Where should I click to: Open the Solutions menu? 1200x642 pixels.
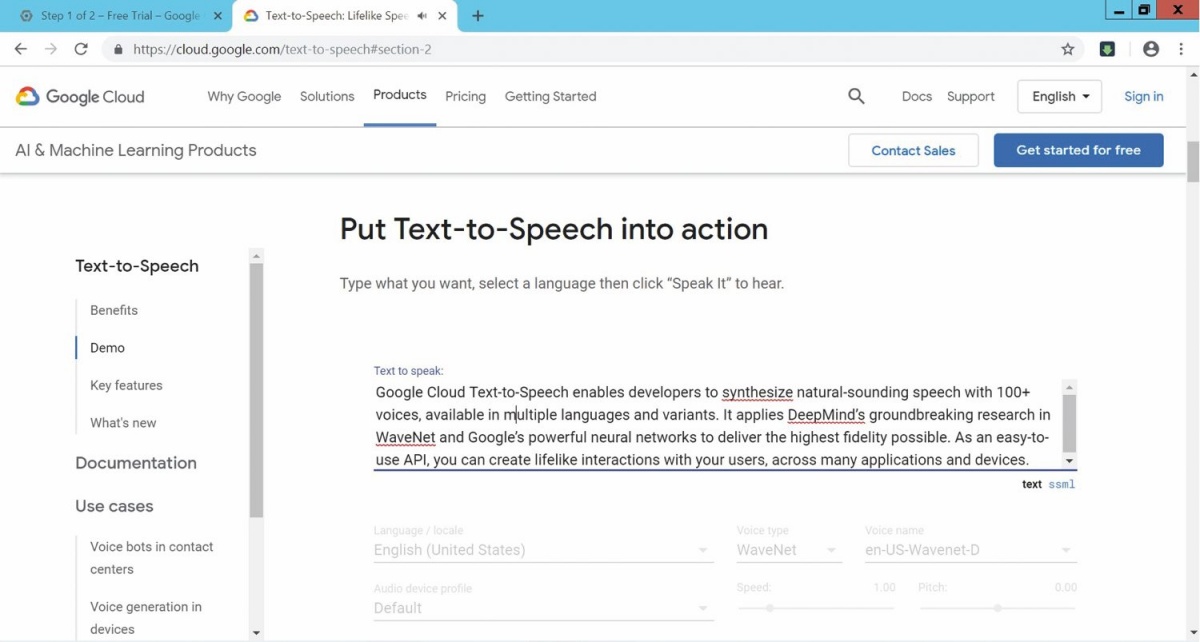327,96
